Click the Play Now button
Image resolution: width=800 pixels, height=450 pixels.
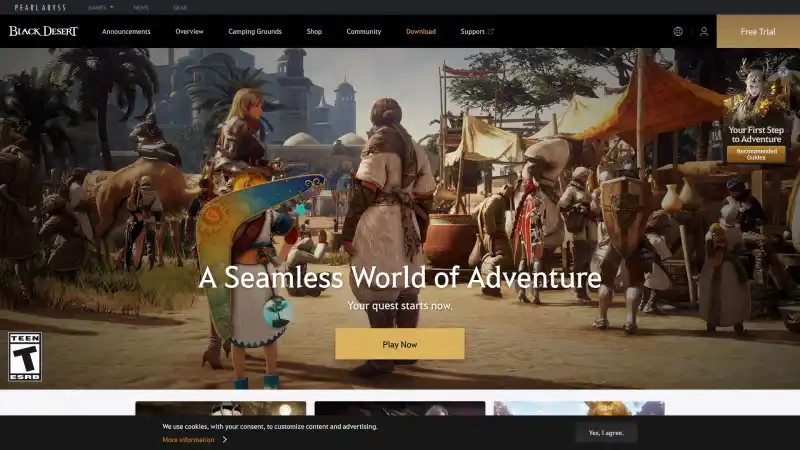[400, 344]
